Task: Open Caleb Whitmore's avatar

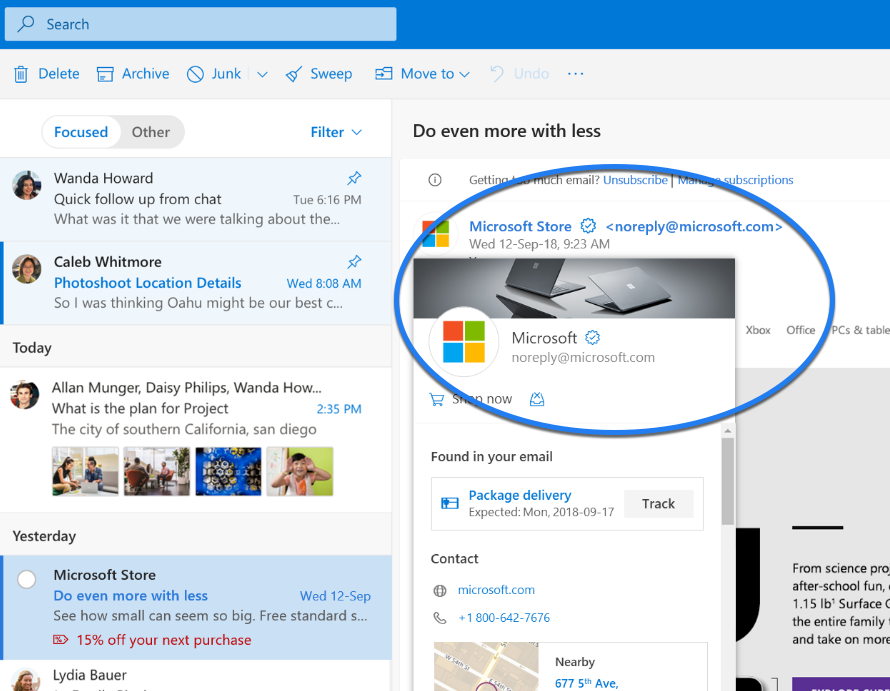Action: [27, 269]
